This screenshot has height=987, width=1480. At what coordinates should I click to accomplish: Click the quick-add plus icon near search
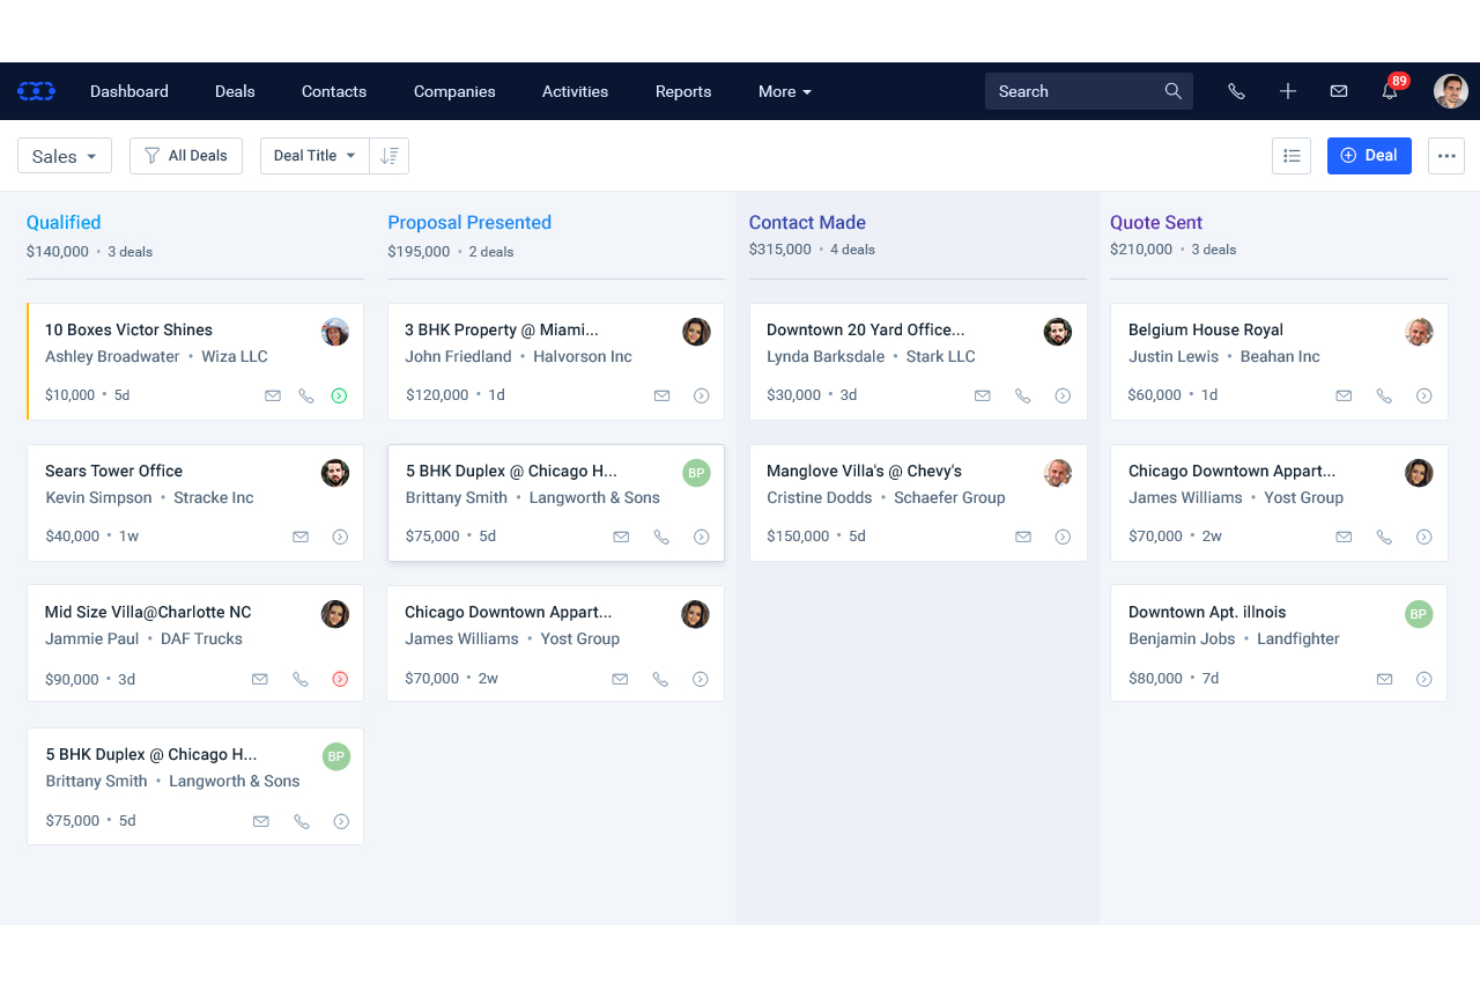click(1287, 91)
